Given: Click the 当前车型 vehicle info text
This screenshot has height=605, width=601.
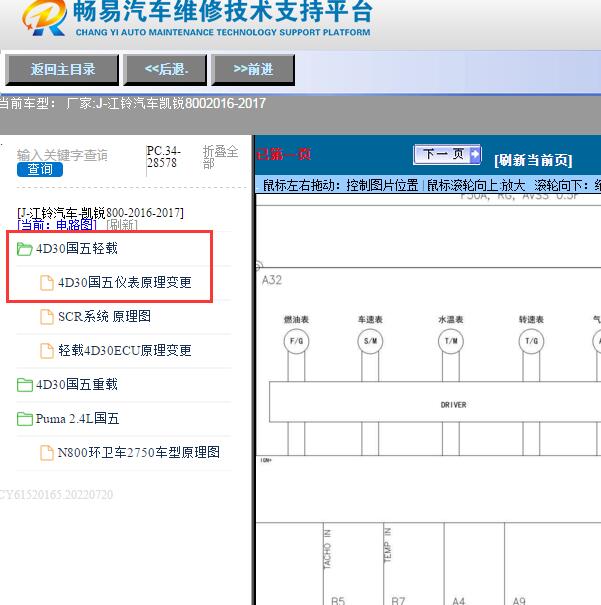Looking at the screenshot, I should (133, 103).
